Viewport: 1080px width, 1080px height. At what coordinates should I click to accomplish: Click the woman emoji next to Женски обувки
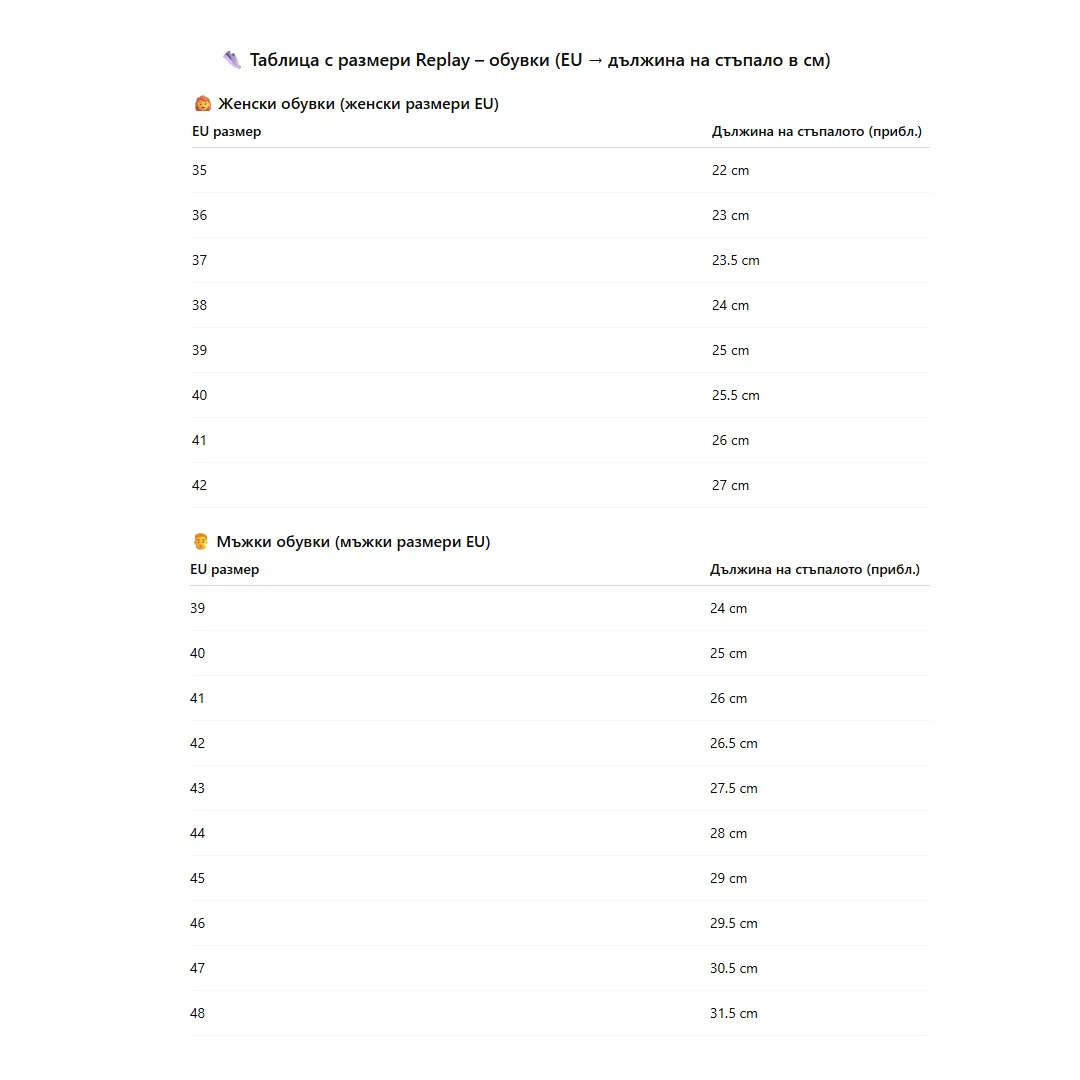pos(201,104)
